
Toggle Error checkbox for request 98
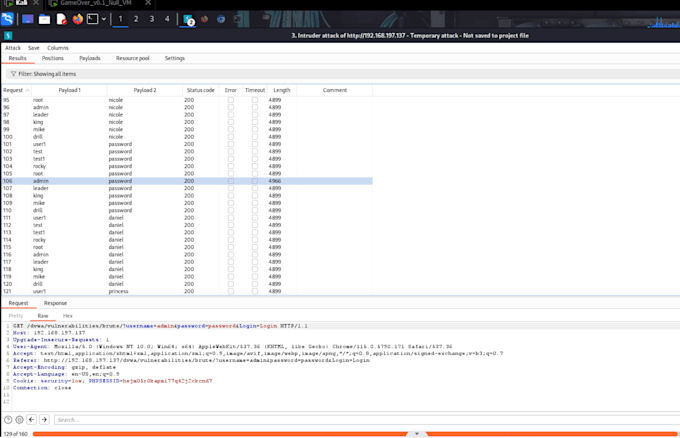231,122
